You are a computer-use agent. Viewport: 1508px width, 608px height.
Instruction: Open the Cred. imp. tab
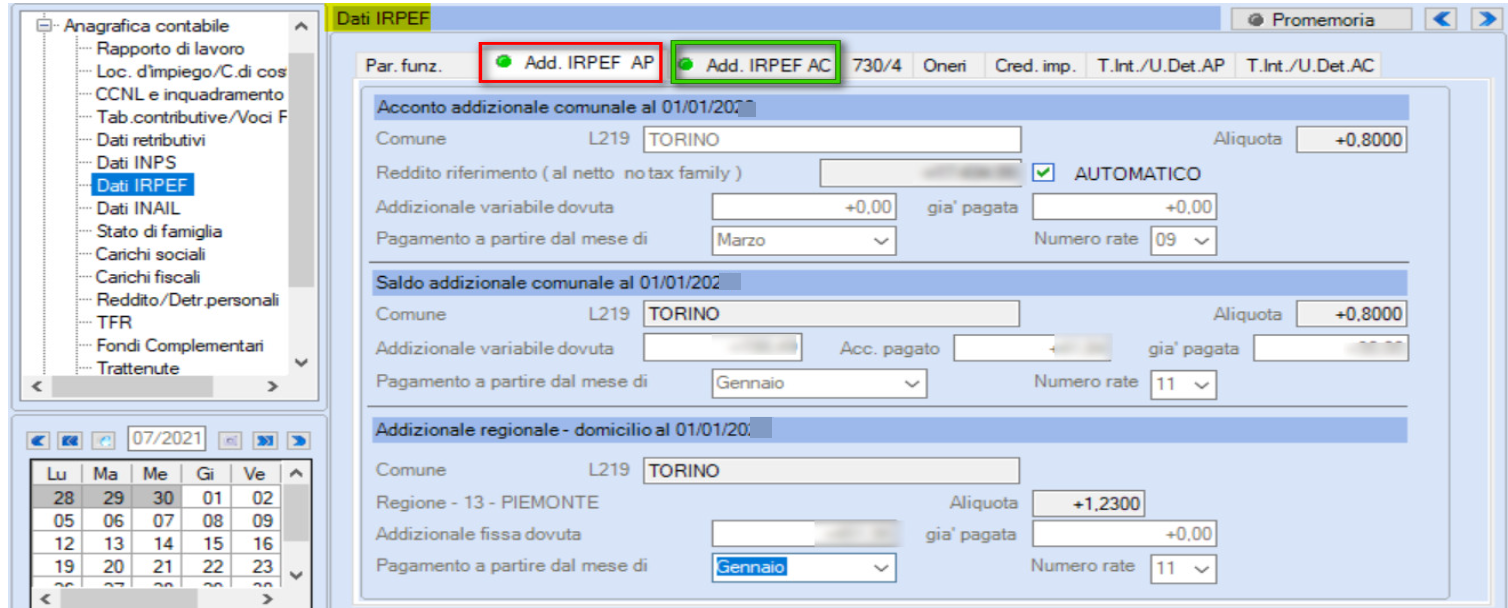pos(1035,66)
